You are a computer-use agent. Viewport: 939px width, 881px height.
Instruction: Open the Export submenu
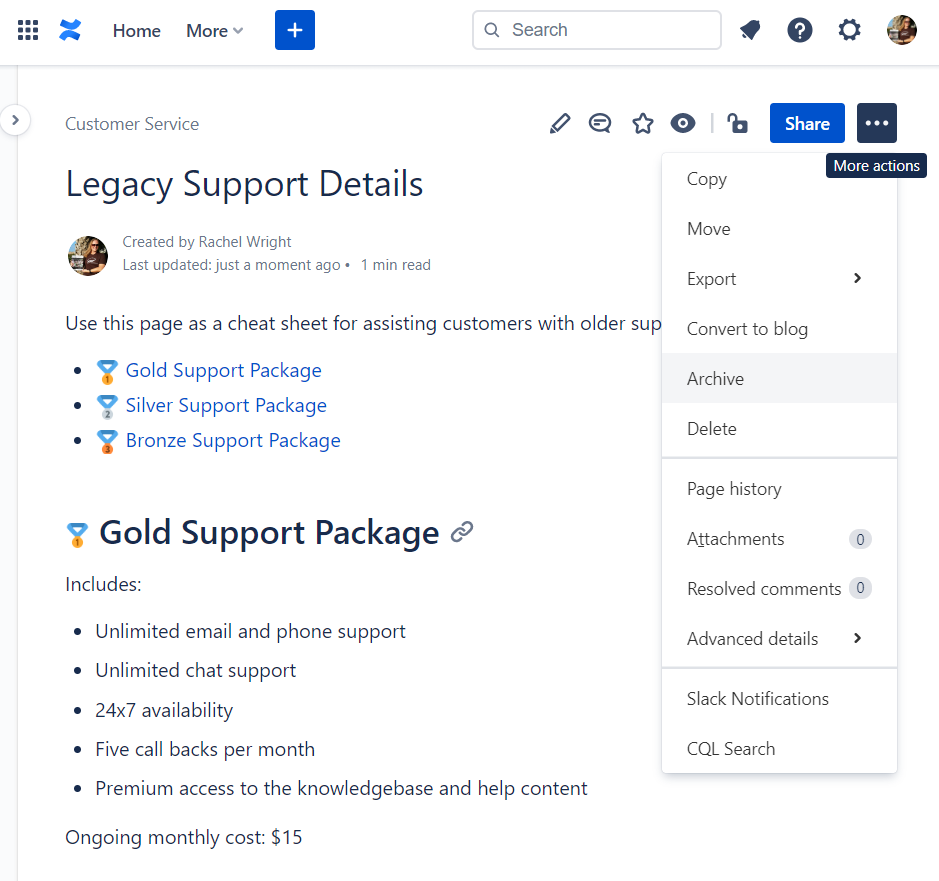tap(711, 278)
